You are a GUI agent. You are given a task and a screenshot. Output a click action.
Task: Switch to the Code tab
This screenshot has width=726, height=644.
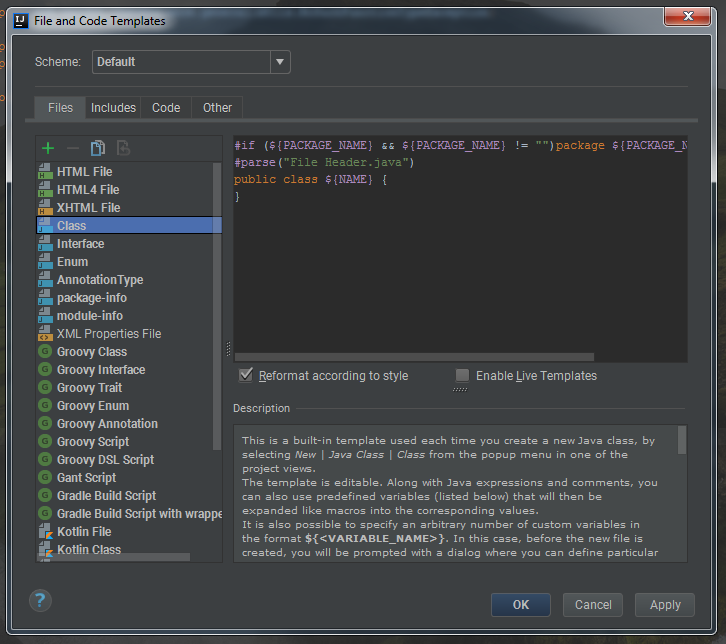166,108
